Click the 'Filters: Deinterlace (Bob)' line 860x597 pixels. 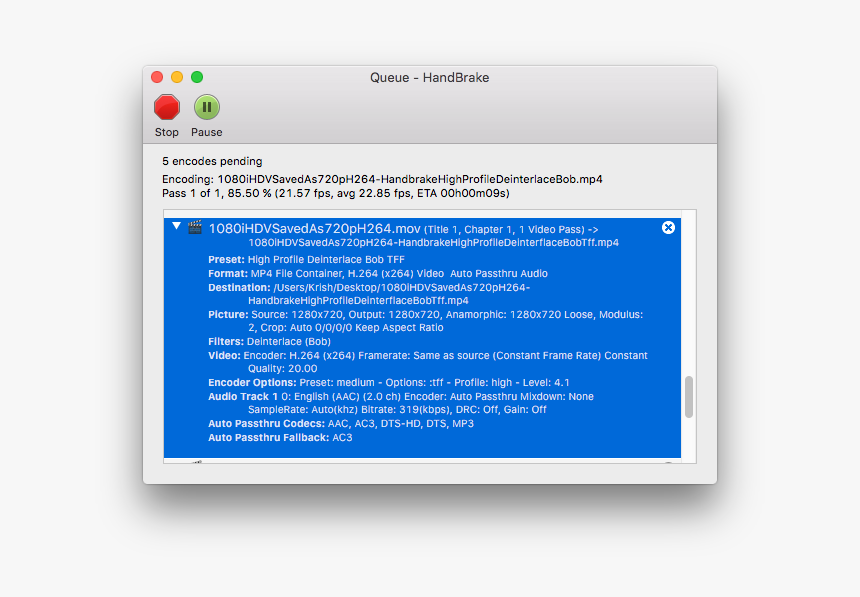[269, 341]
